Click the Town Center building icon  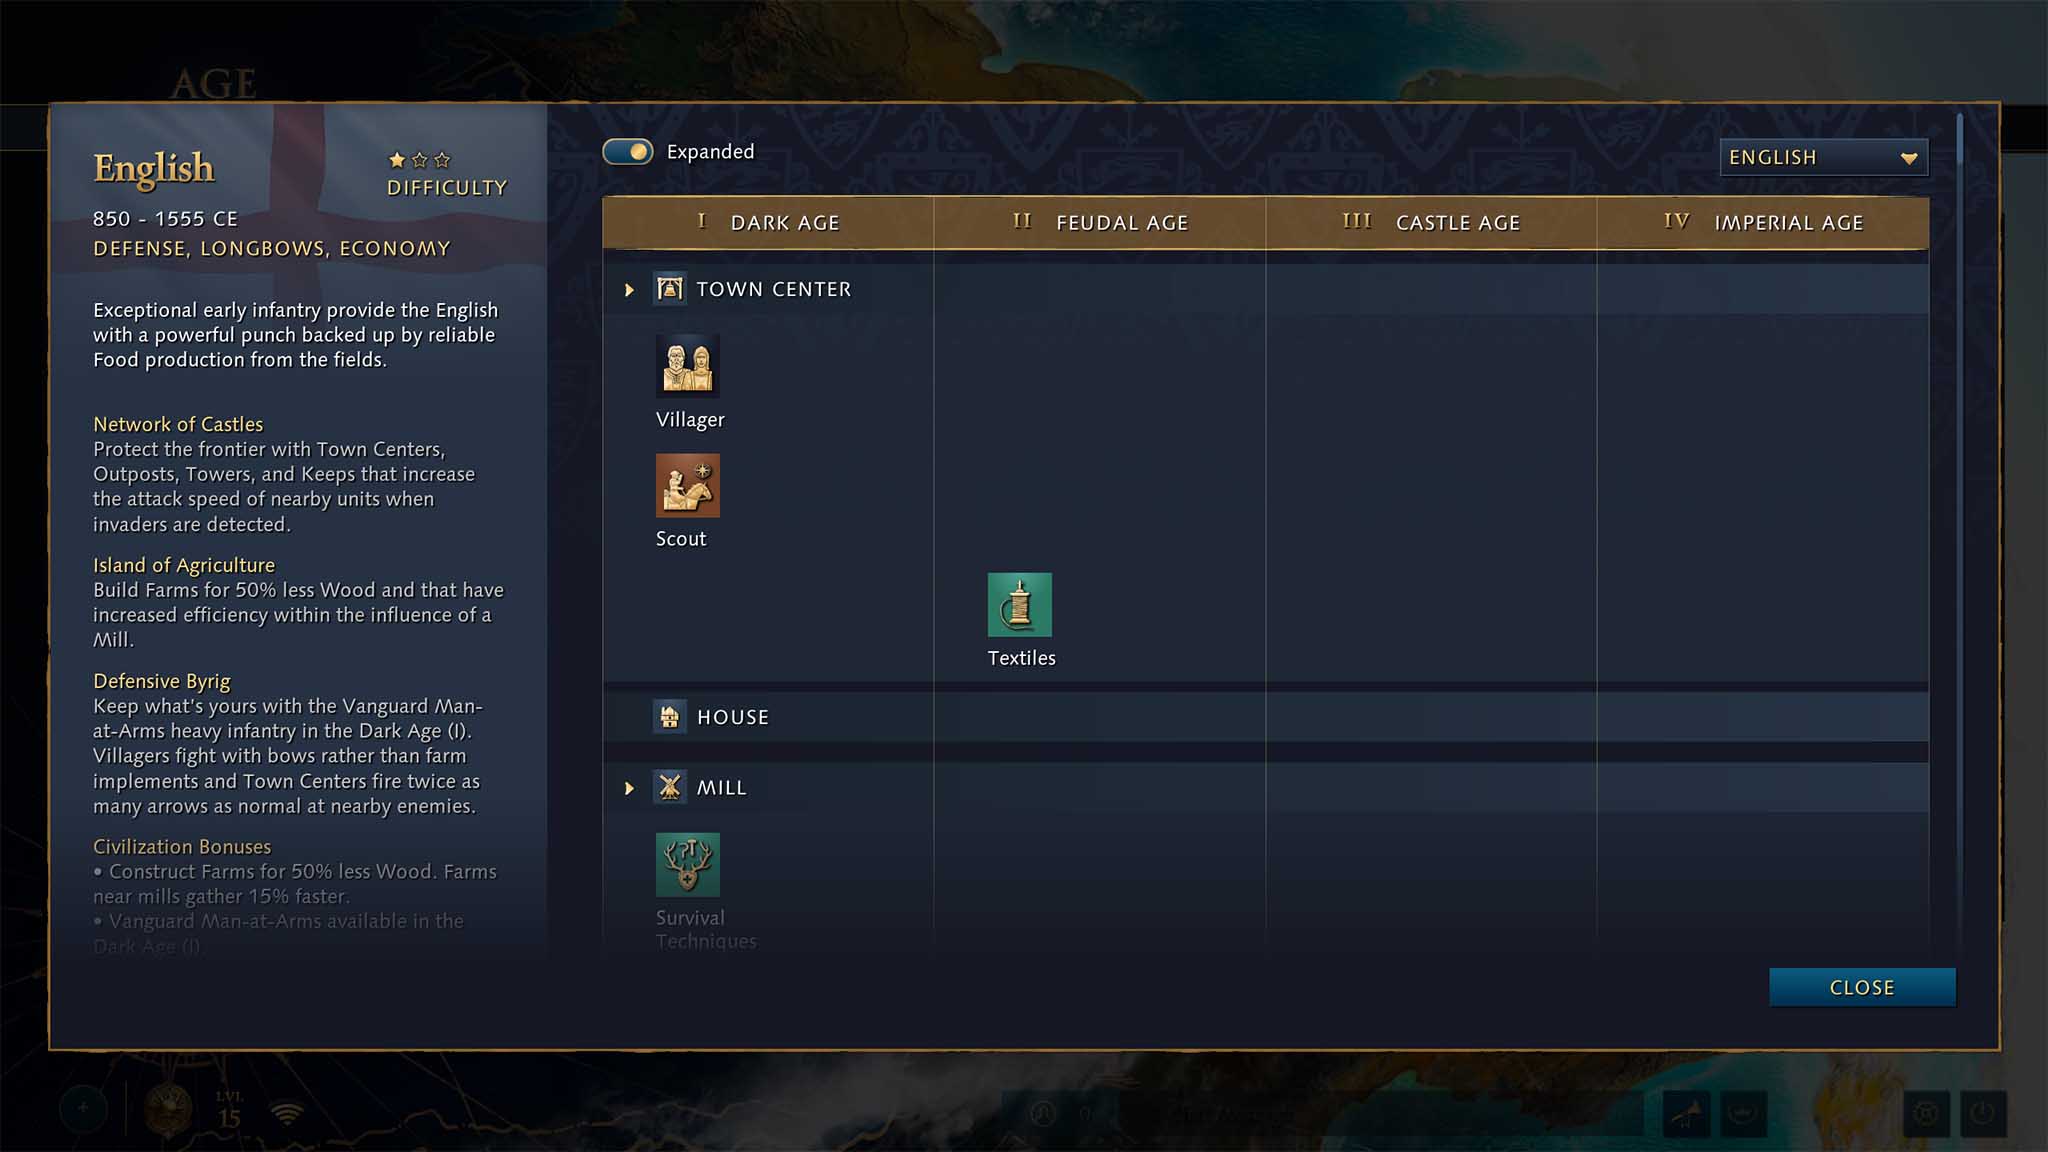[x=669, y=289]
